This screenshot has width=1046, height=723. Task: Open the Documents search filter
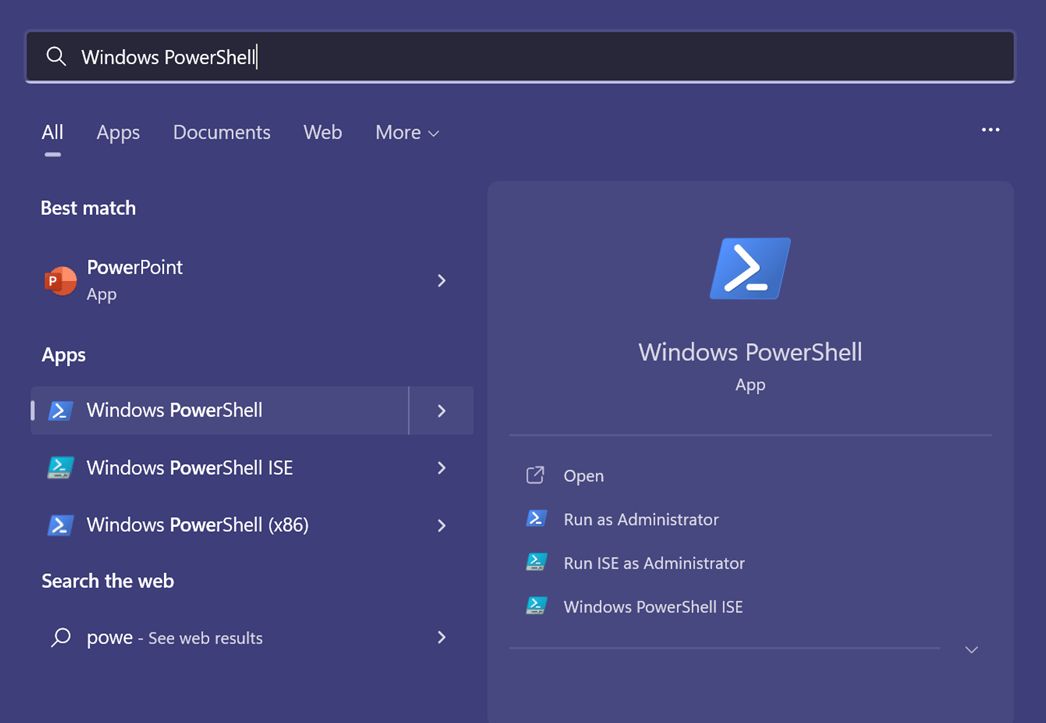(221, 132)
